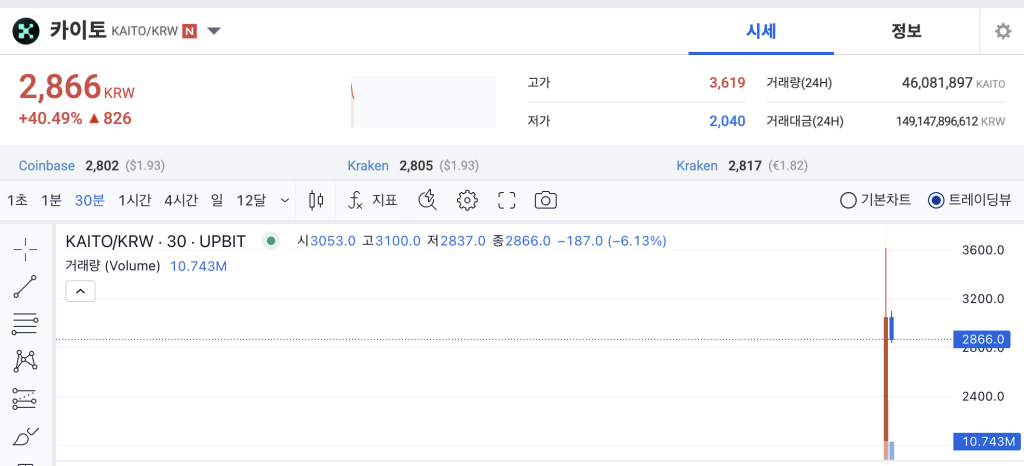Click the 3200.0 price axis label
Screen dimensions: 1024x466
[x=982, y=299]
